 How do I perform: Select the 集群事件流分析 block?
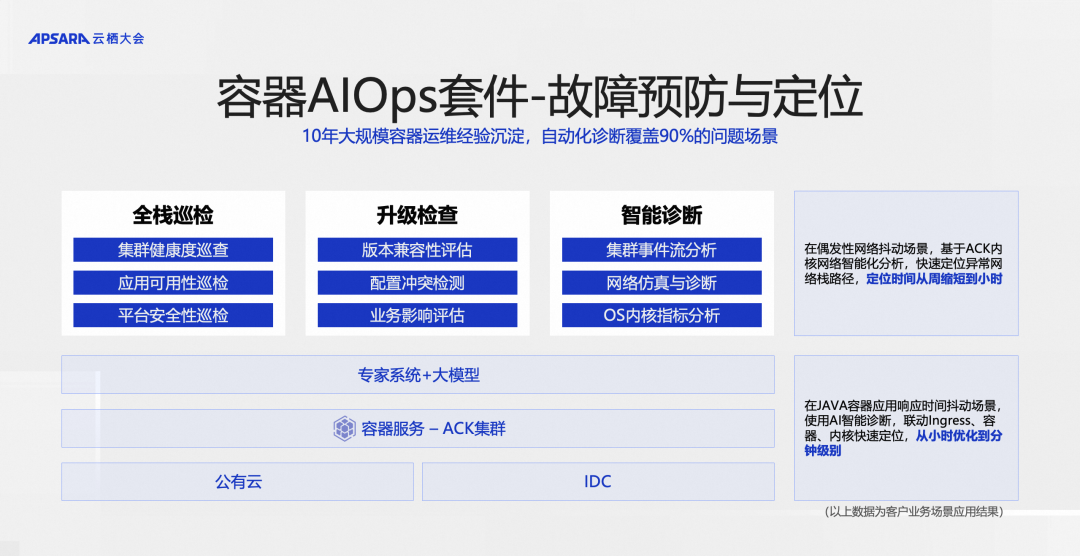(x=662, y=250)
